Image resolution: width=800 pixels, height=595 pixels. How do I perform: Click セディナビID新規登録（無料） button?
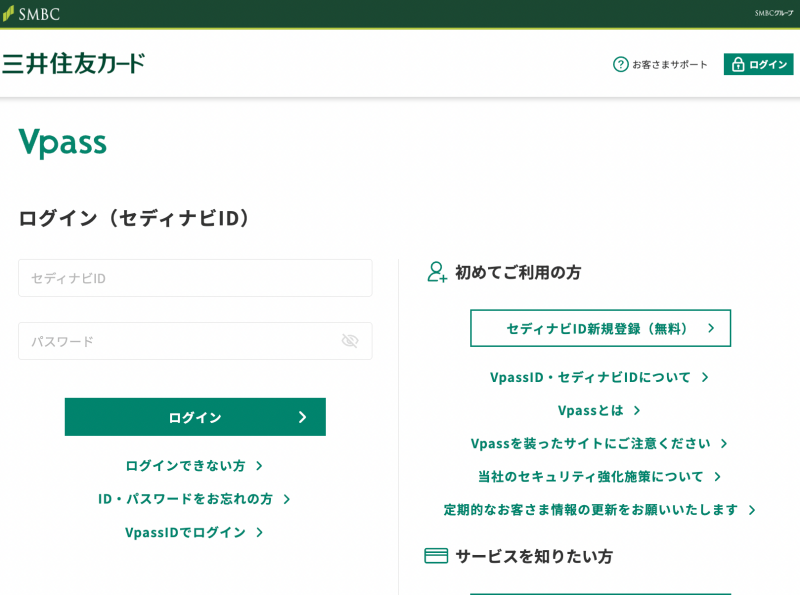tap(600, 328)
